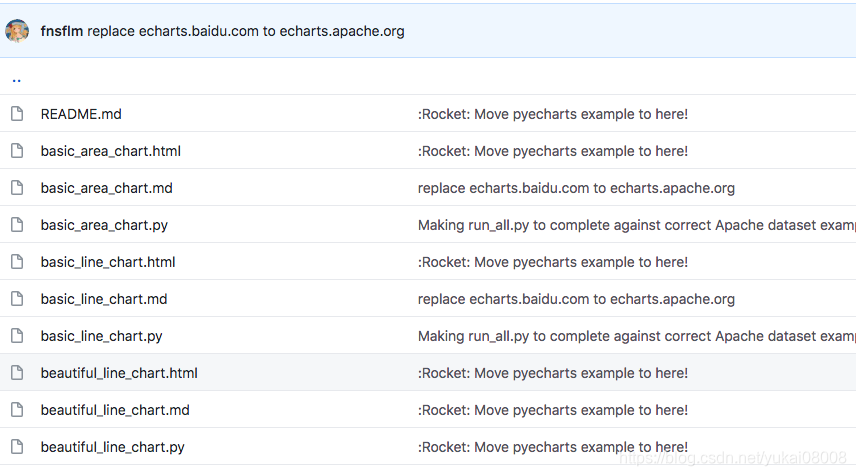Screen dimensions: 856x476
Task: Open basic_area_chart.html file
Action: tap(110, 151)
